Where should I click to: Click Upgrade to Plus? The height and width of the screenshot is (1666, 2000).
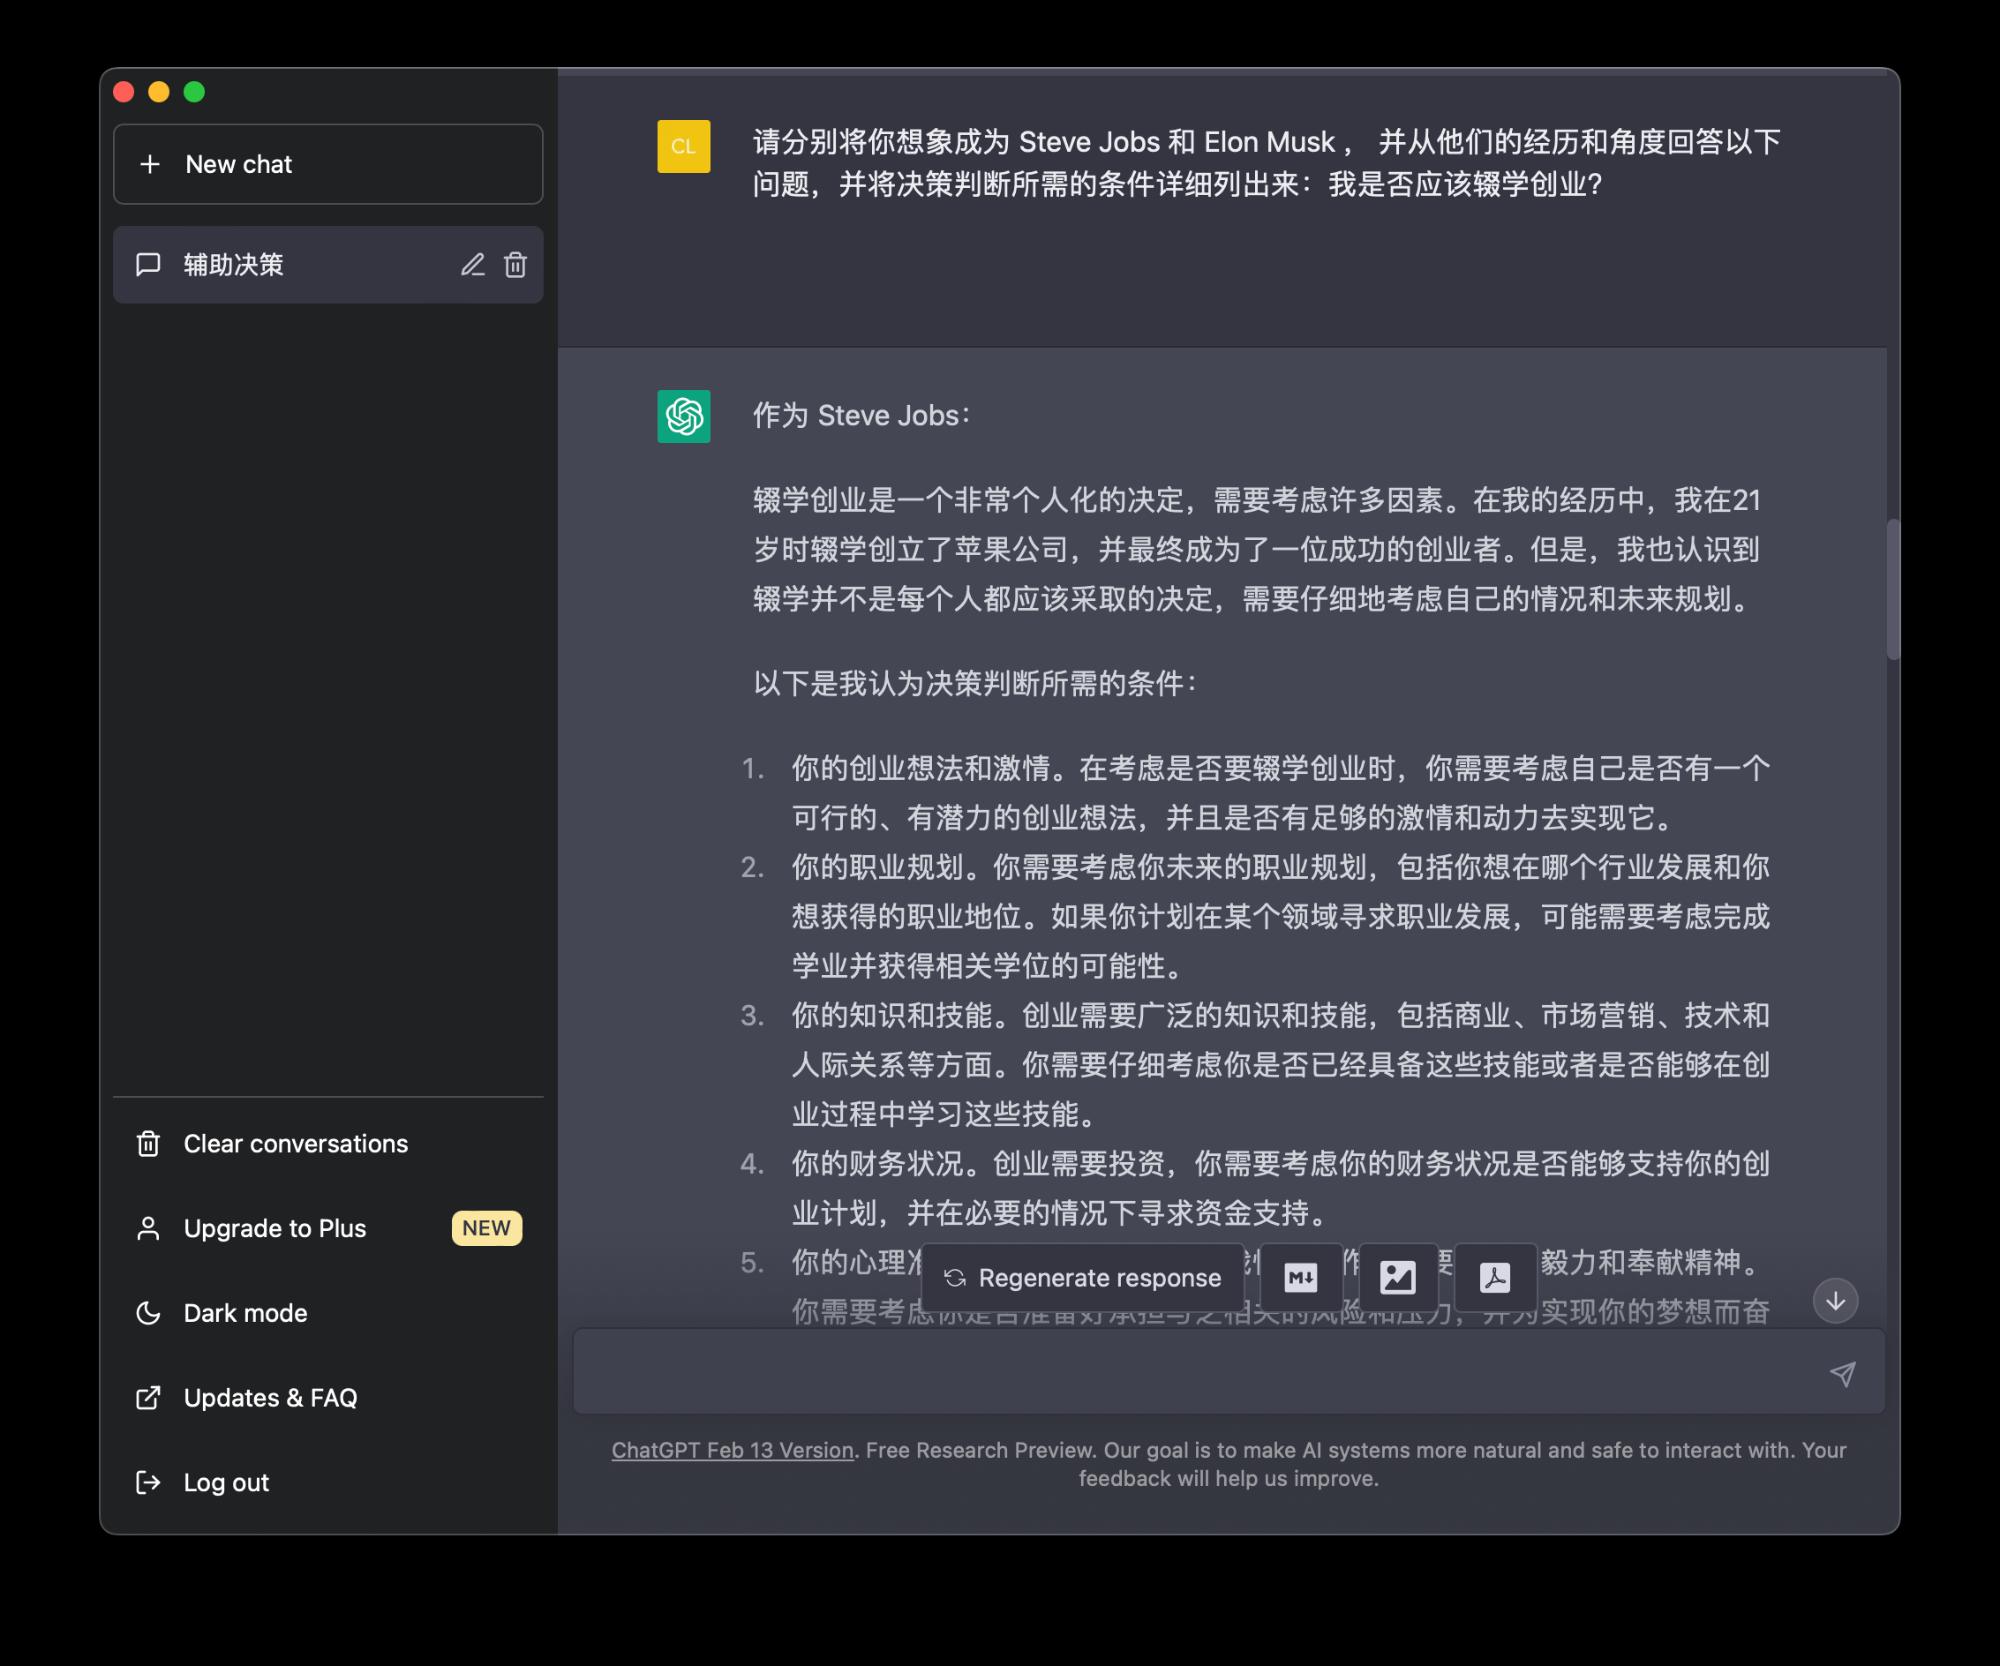pos(328,1229)
